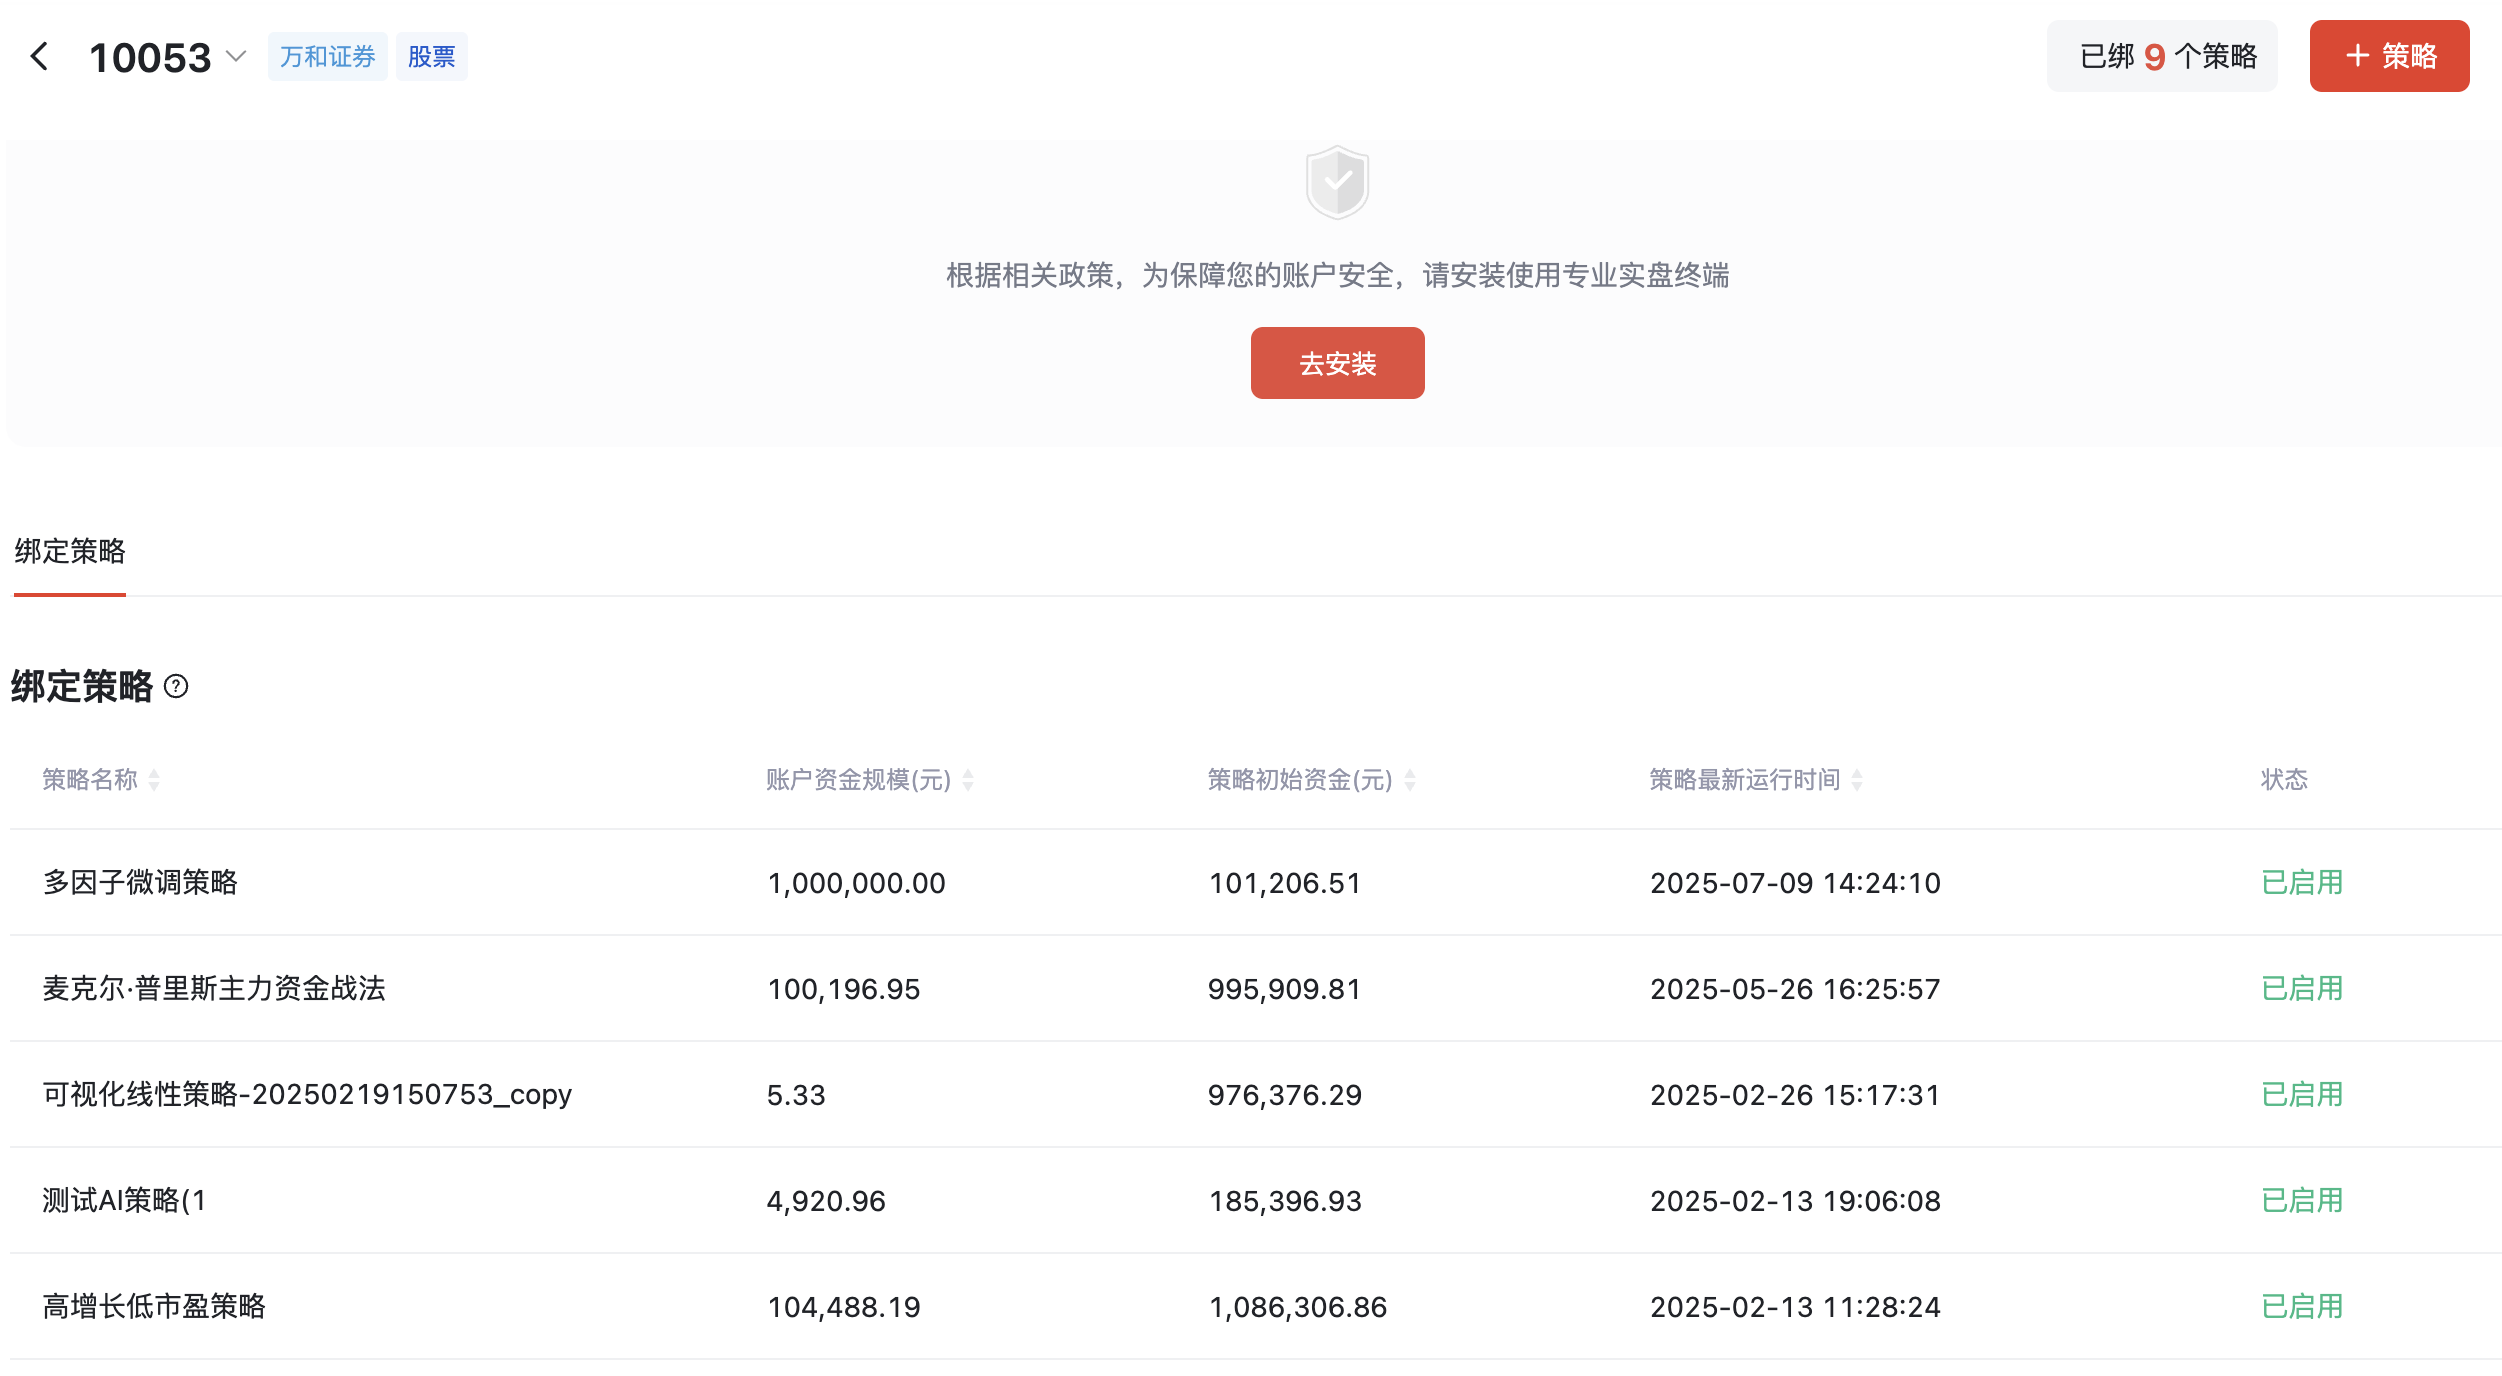Click the 状态 column header

pos(2284,779)
